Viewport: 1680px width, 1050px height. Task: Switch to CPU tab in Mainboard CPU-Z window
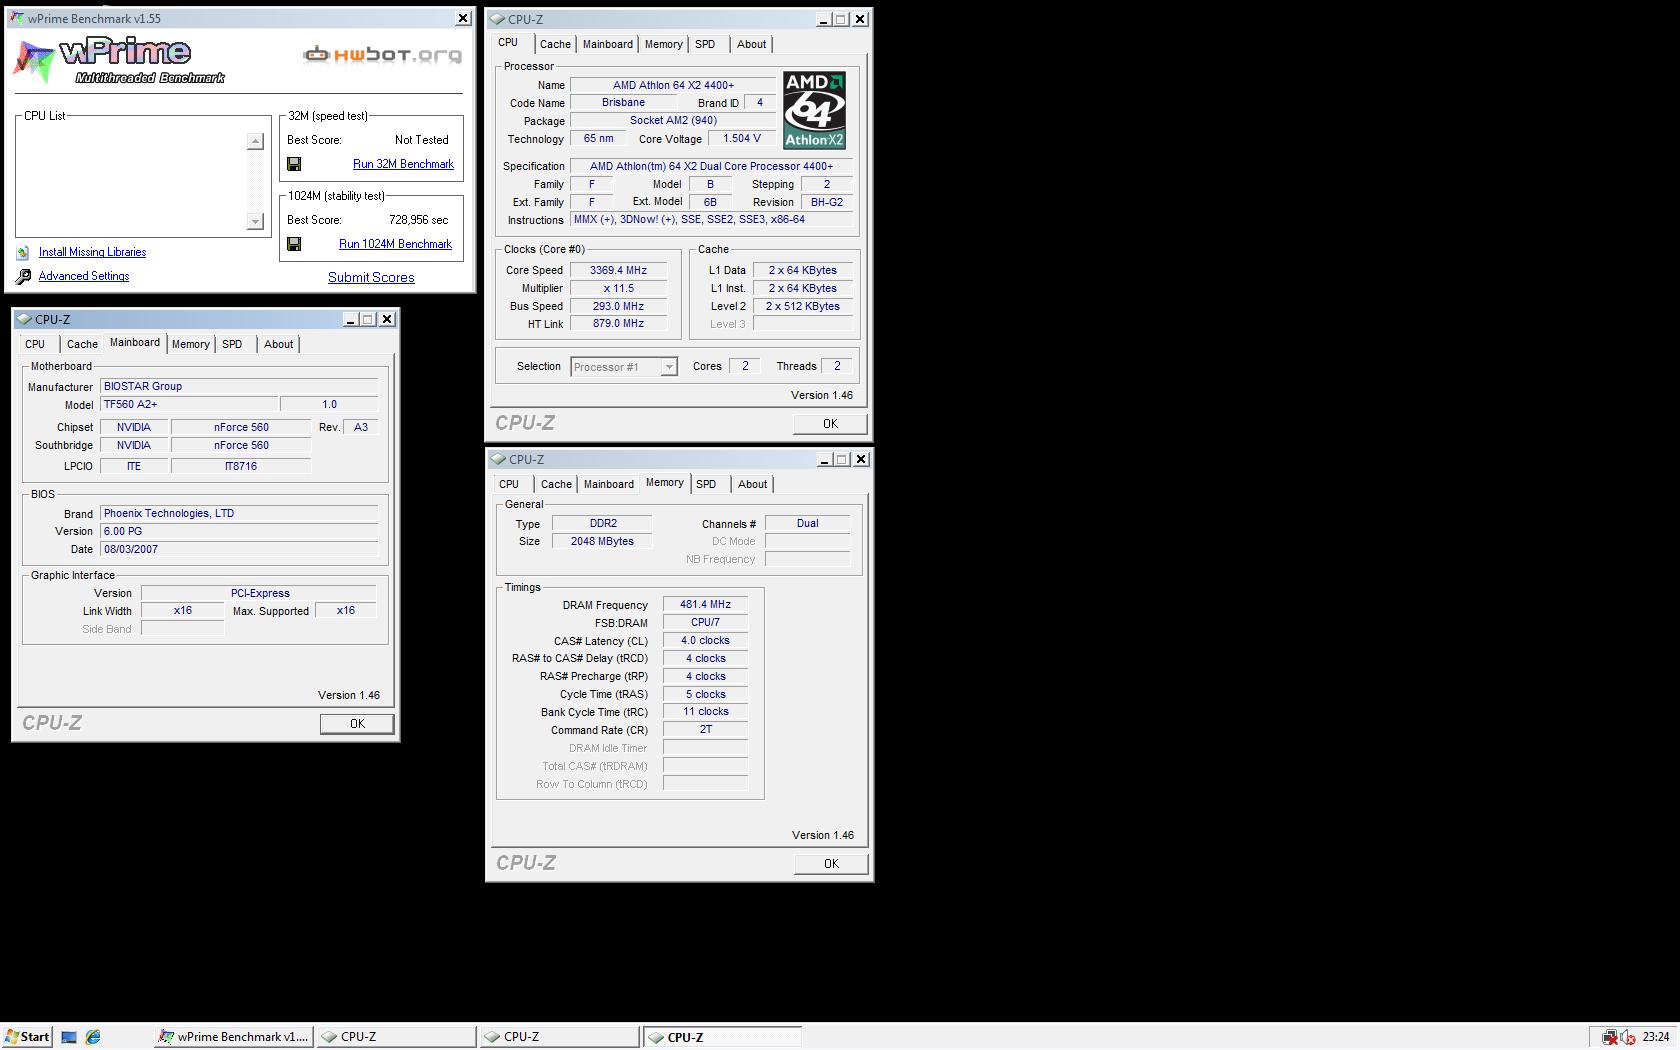tap(35, 344)
